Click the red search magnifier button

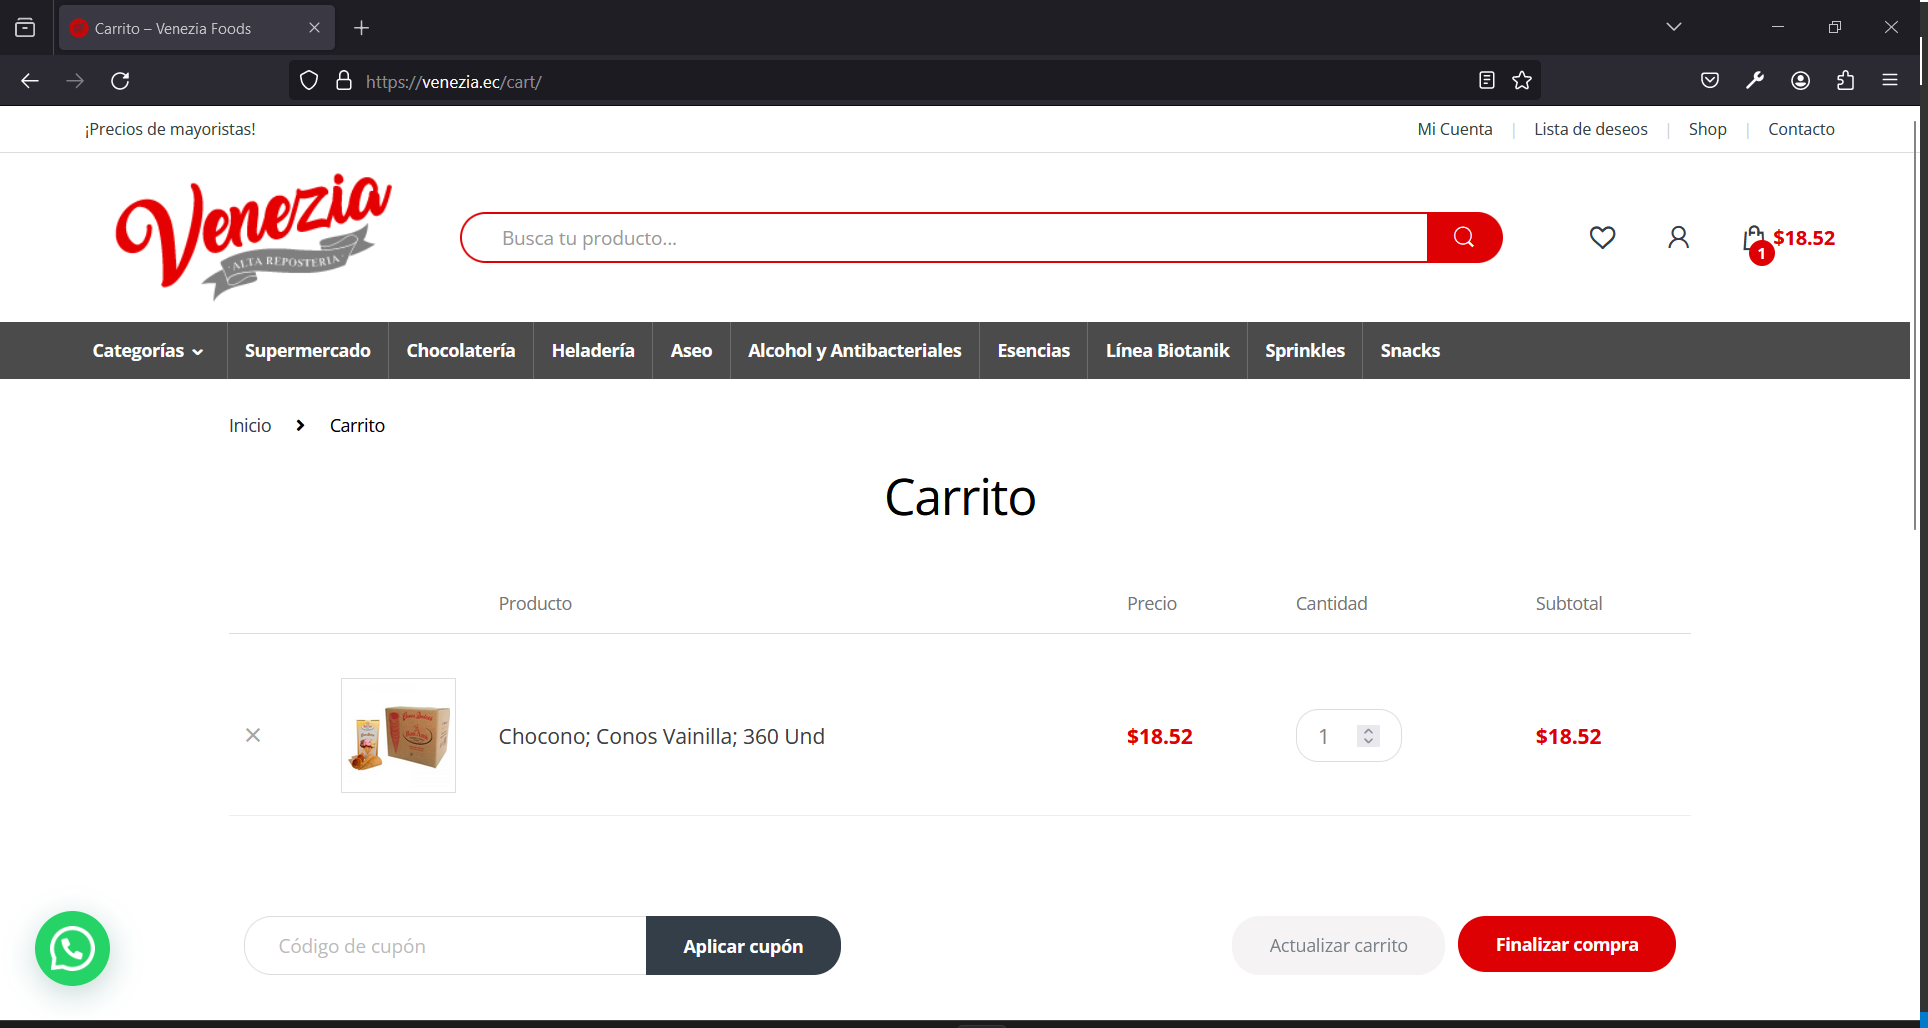pyautogui.click(x=1464, y=238)
